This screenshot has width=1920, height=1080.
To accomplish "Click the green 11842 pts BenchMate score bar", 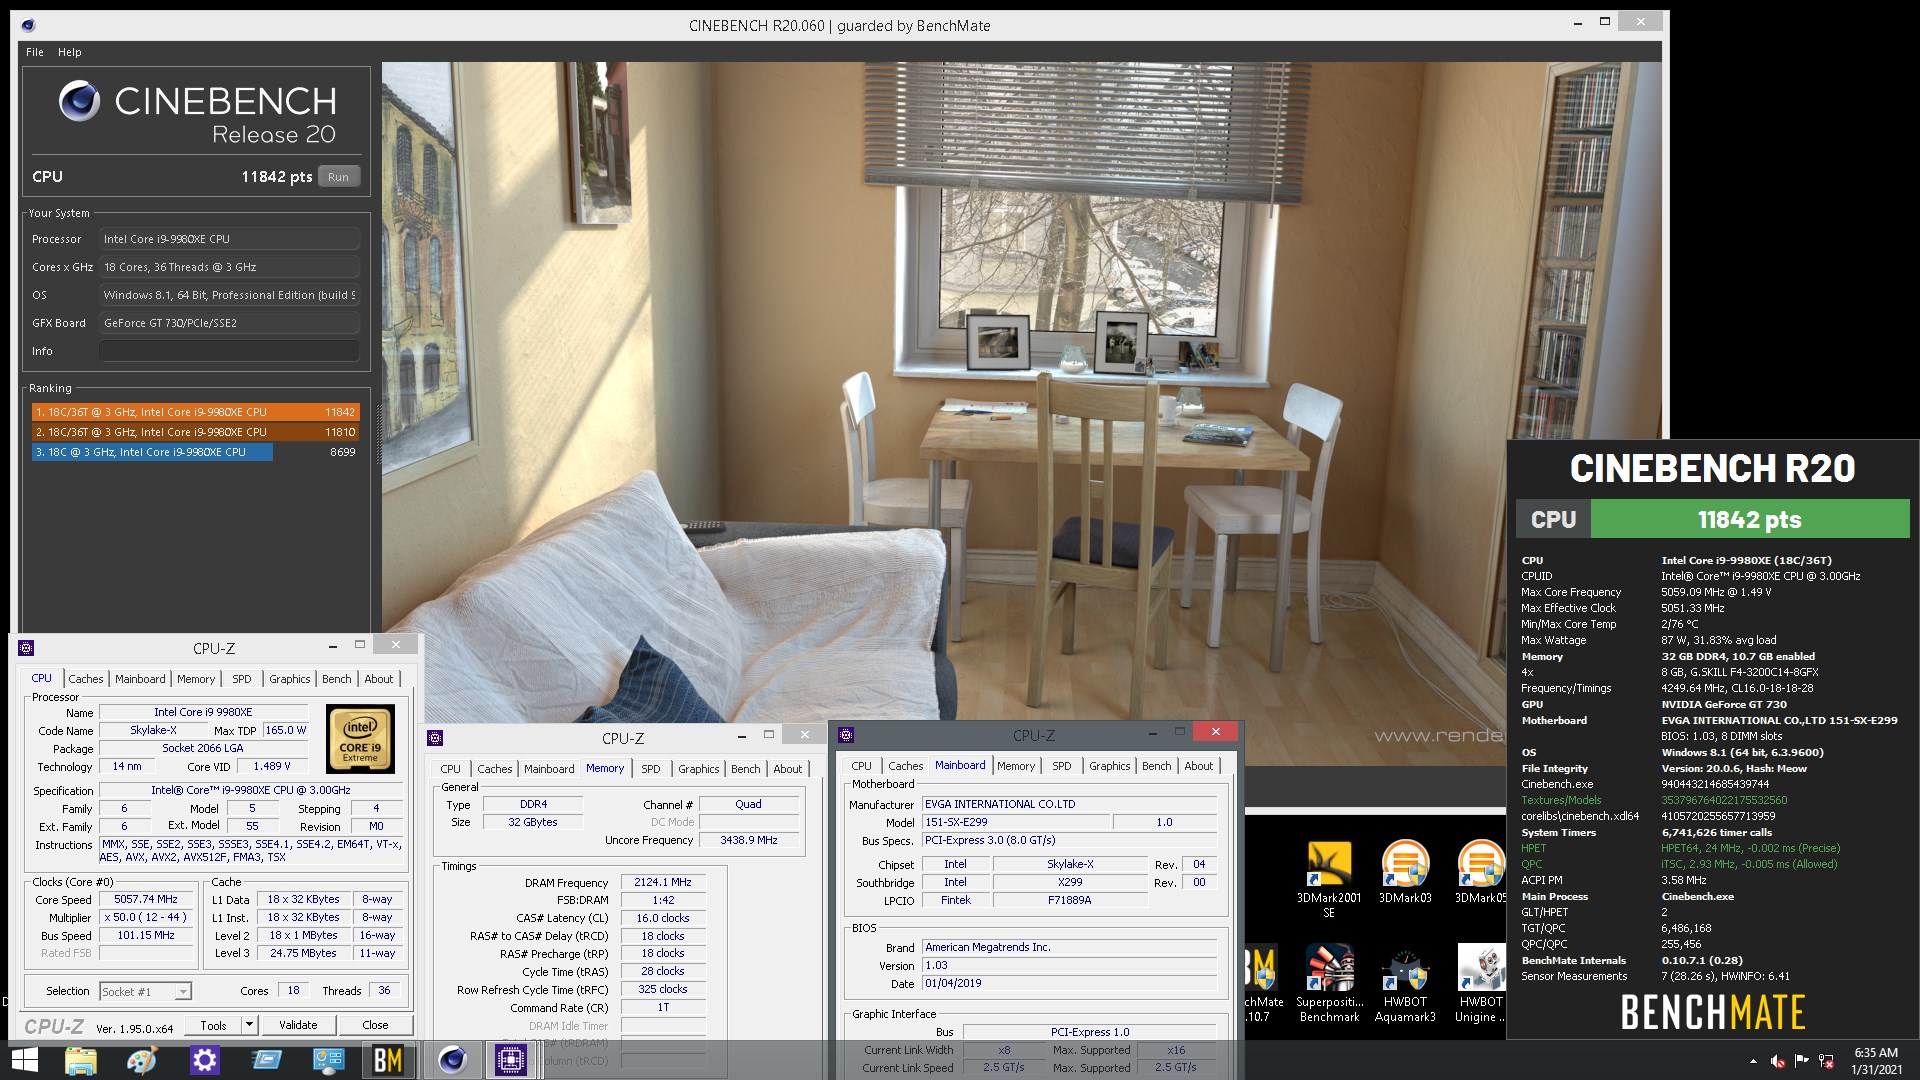I will pos(1750,520).
